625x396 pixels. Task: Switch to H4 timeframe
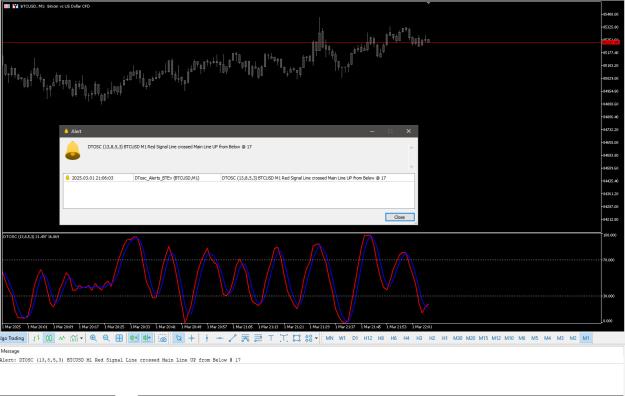[406, 338]
